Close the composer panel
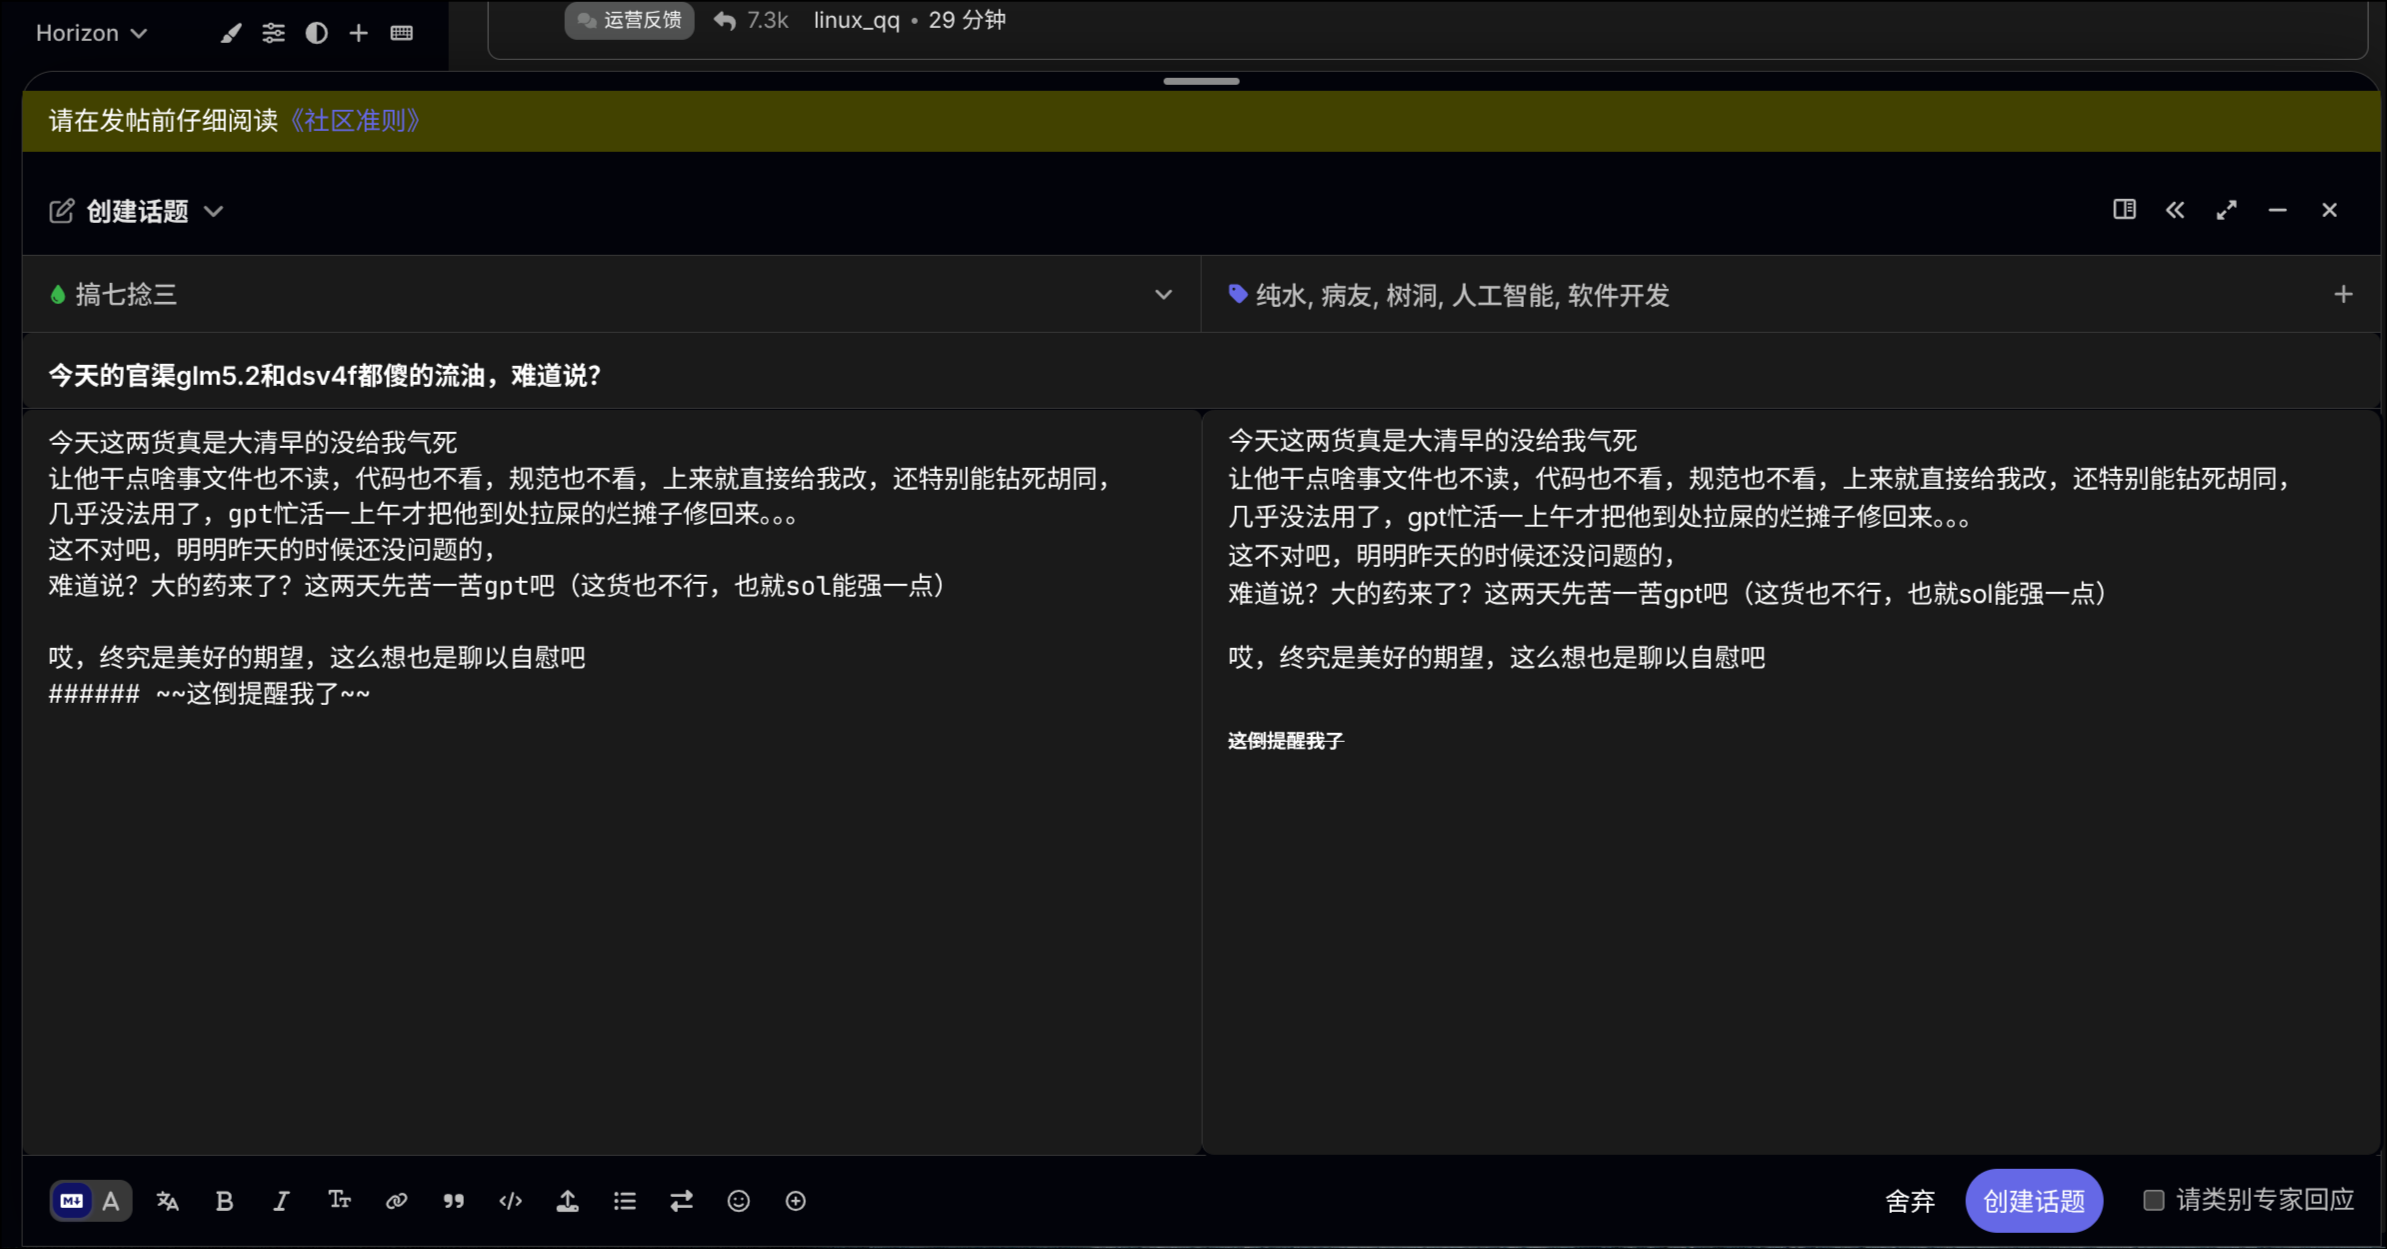Viewport: 2387px width, 1249px height. click(2329, 209)
